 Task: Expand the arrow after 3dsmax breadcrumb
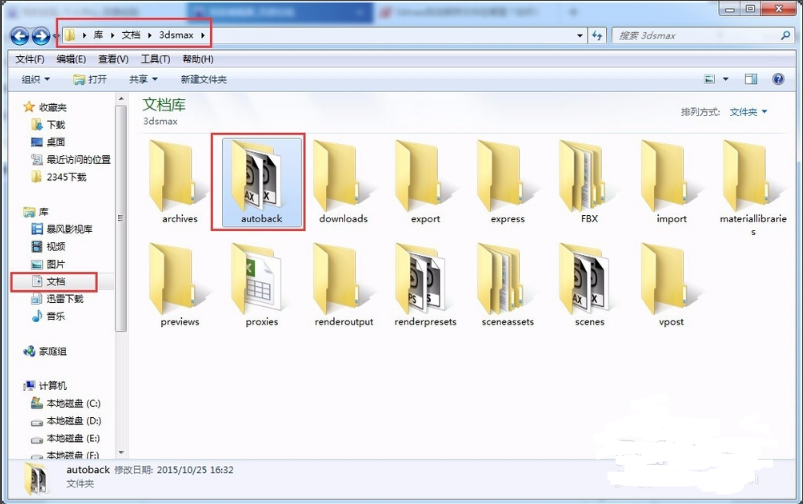pos(203,35)
